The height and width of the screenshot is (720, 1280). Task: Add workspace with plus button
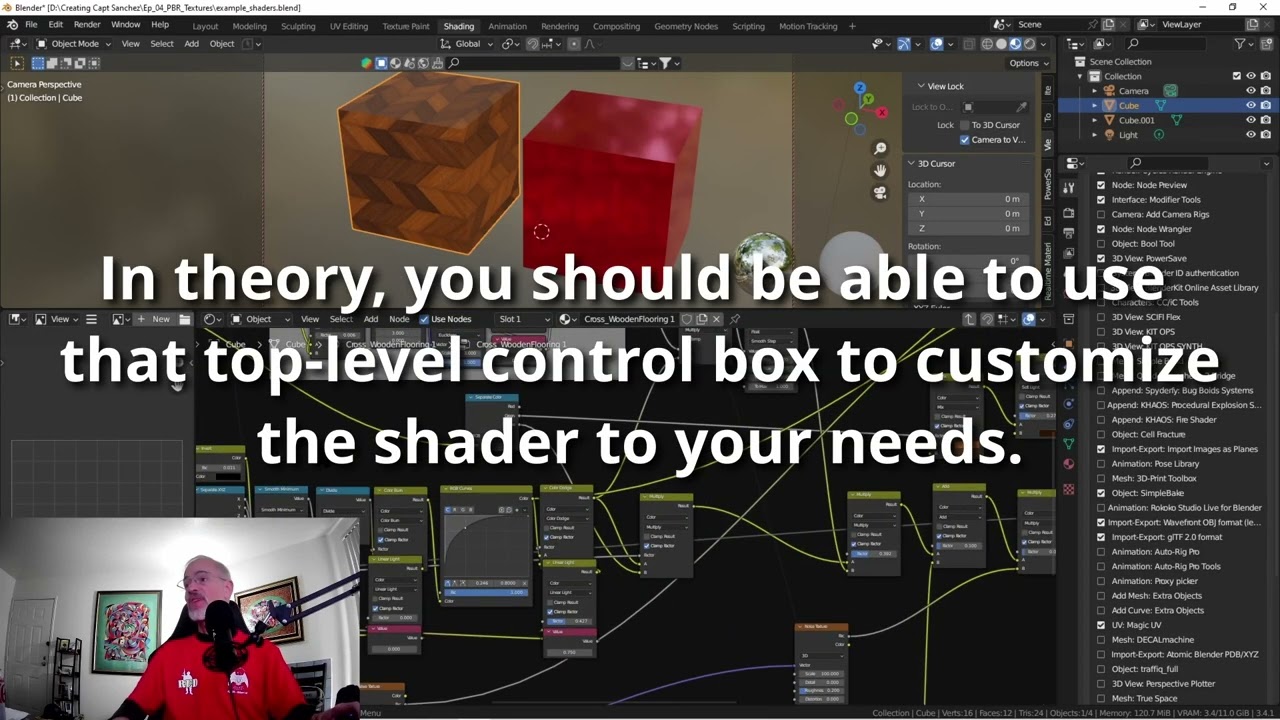coord(852,26)
